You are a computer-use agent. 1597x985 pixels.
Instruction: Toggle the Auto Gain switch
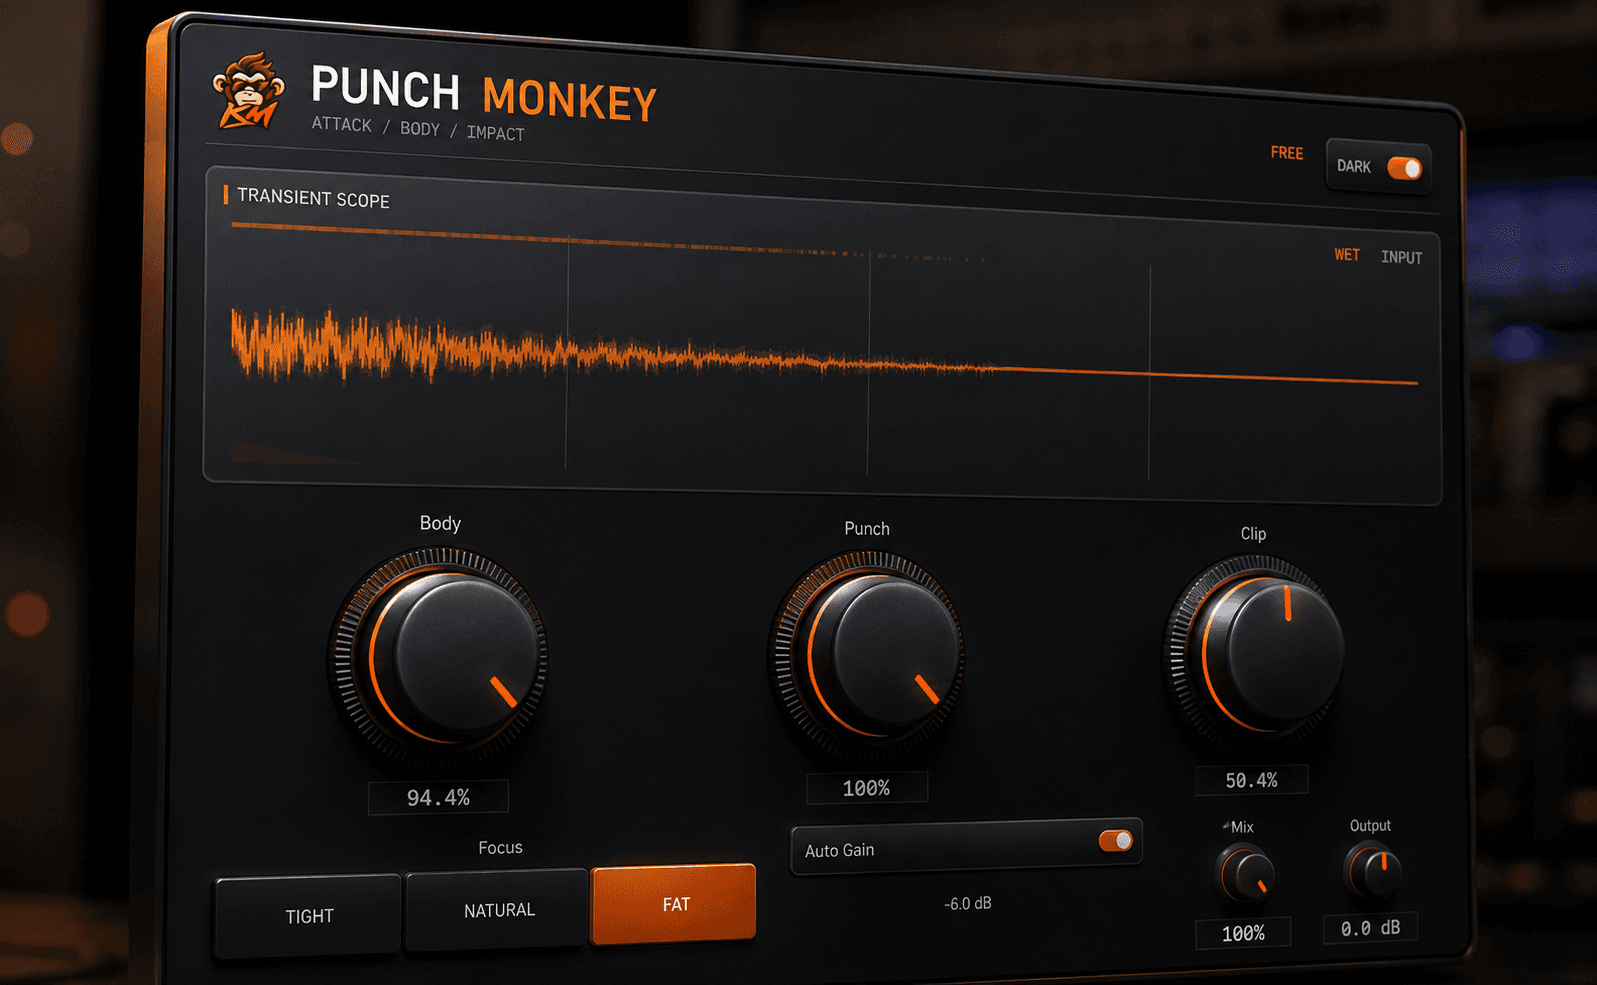click(1116, 840)
